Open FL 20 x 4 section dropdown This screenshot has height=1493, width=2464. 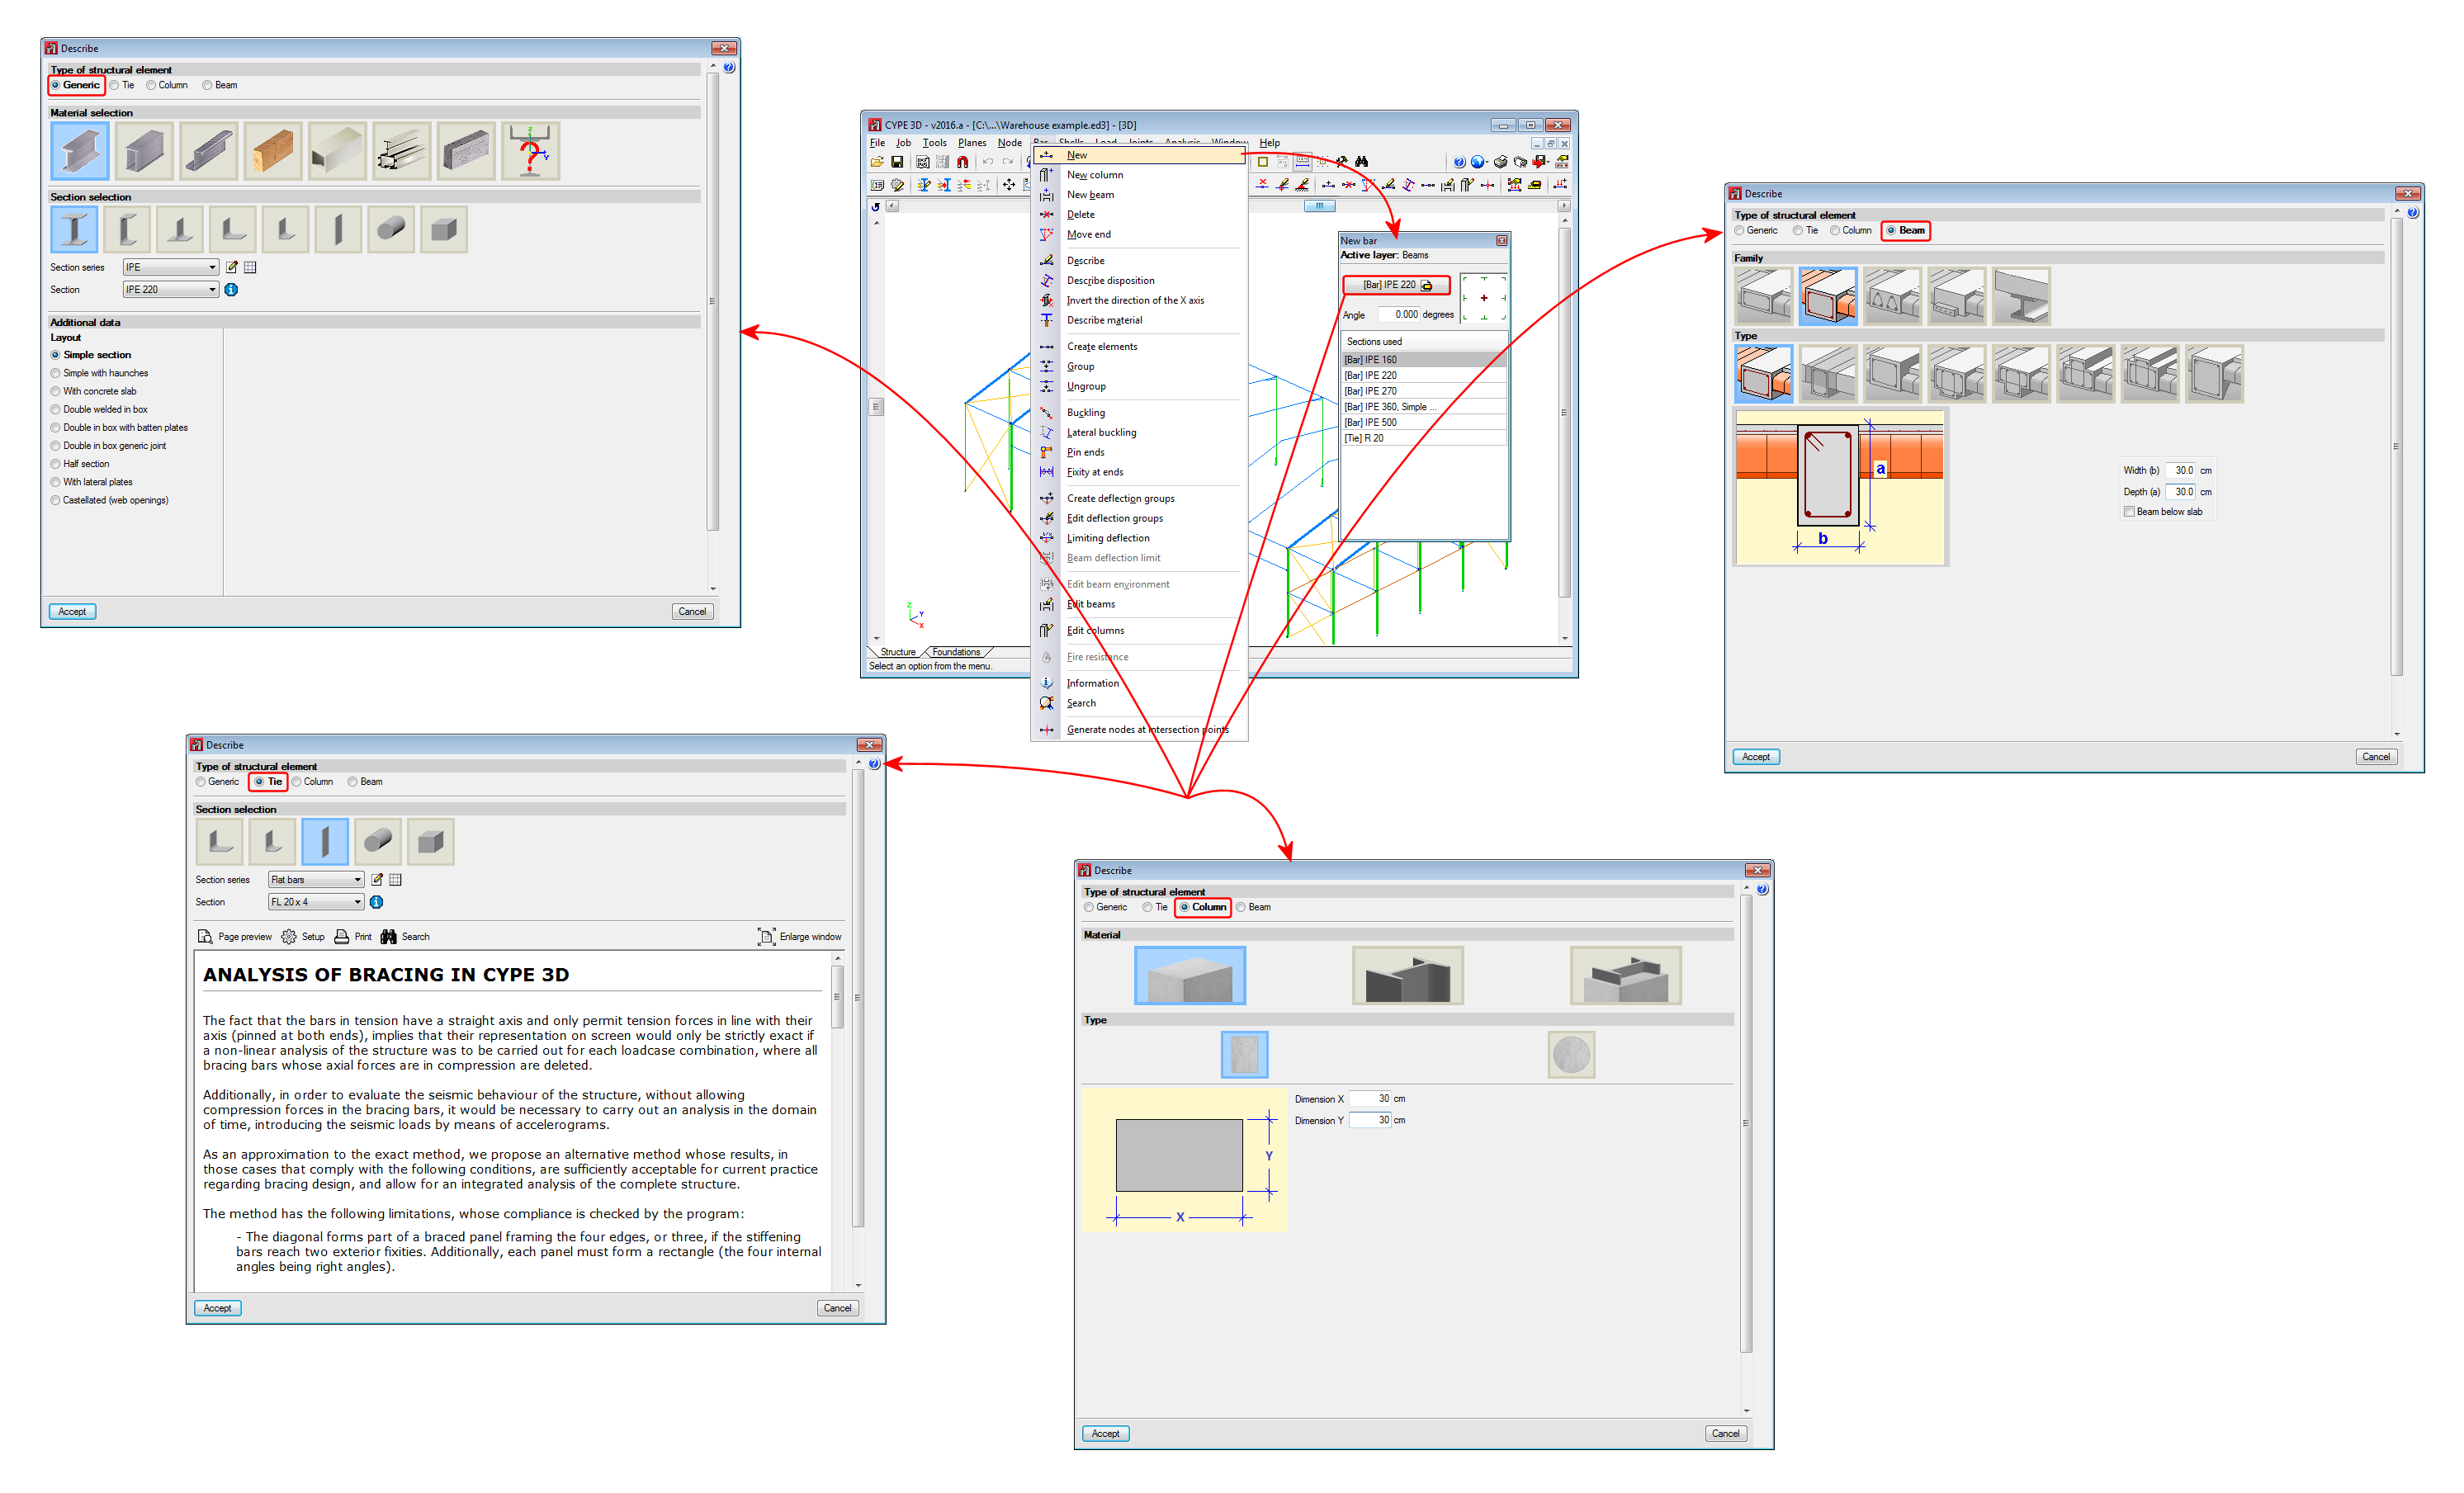tap(316, 902)
